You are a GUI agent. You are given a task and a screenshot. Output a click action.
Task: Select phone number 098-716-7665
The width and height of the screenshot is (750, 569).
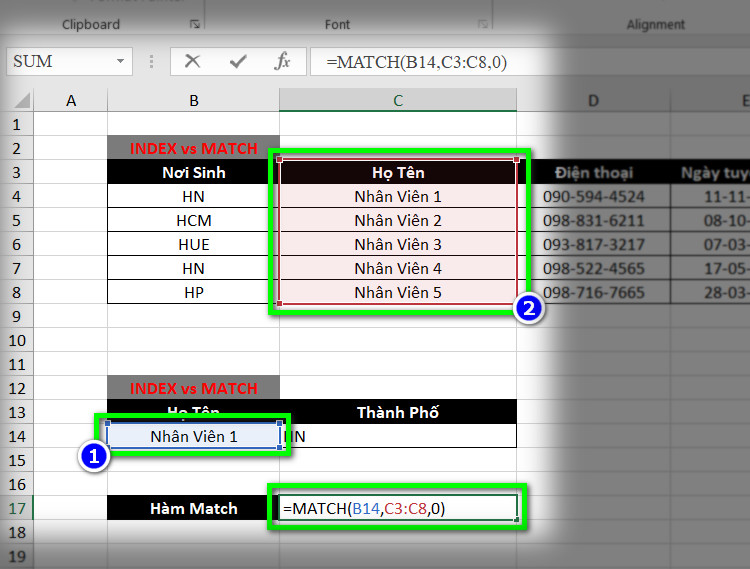pos(594,292)
